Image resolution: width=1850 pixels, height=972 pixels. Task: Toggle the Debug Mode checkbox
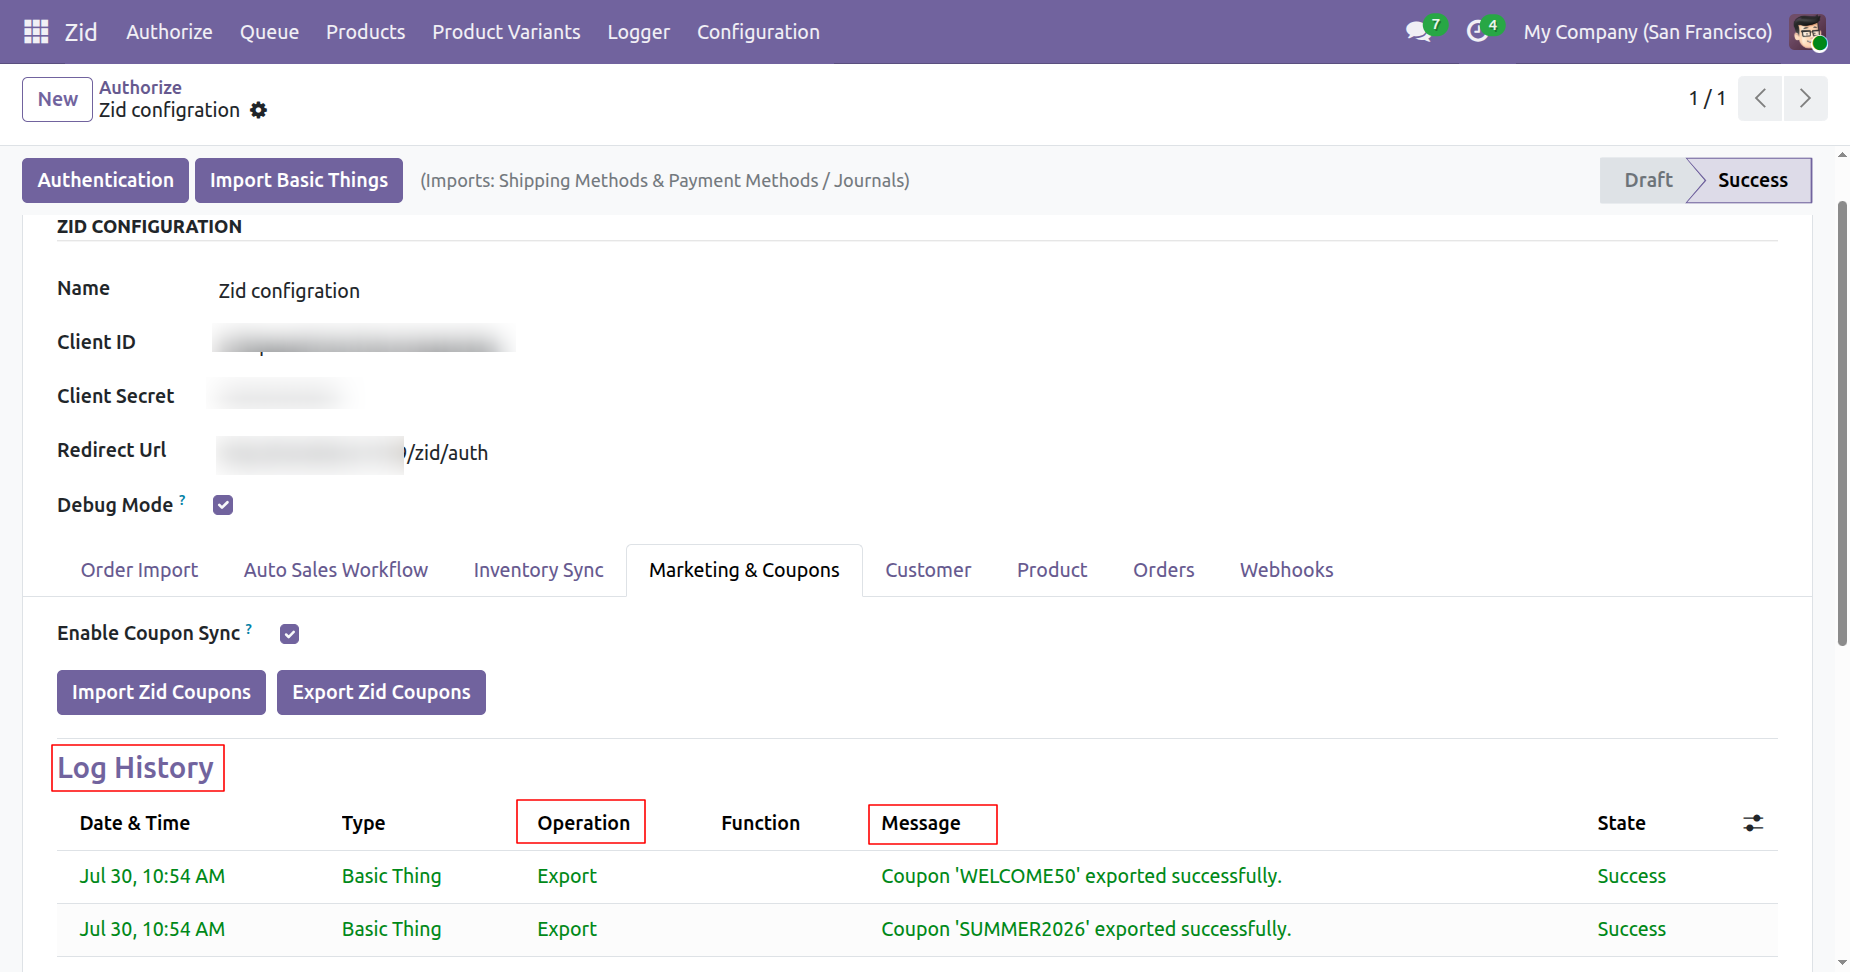pyautogui.click(x=223, y=505)
